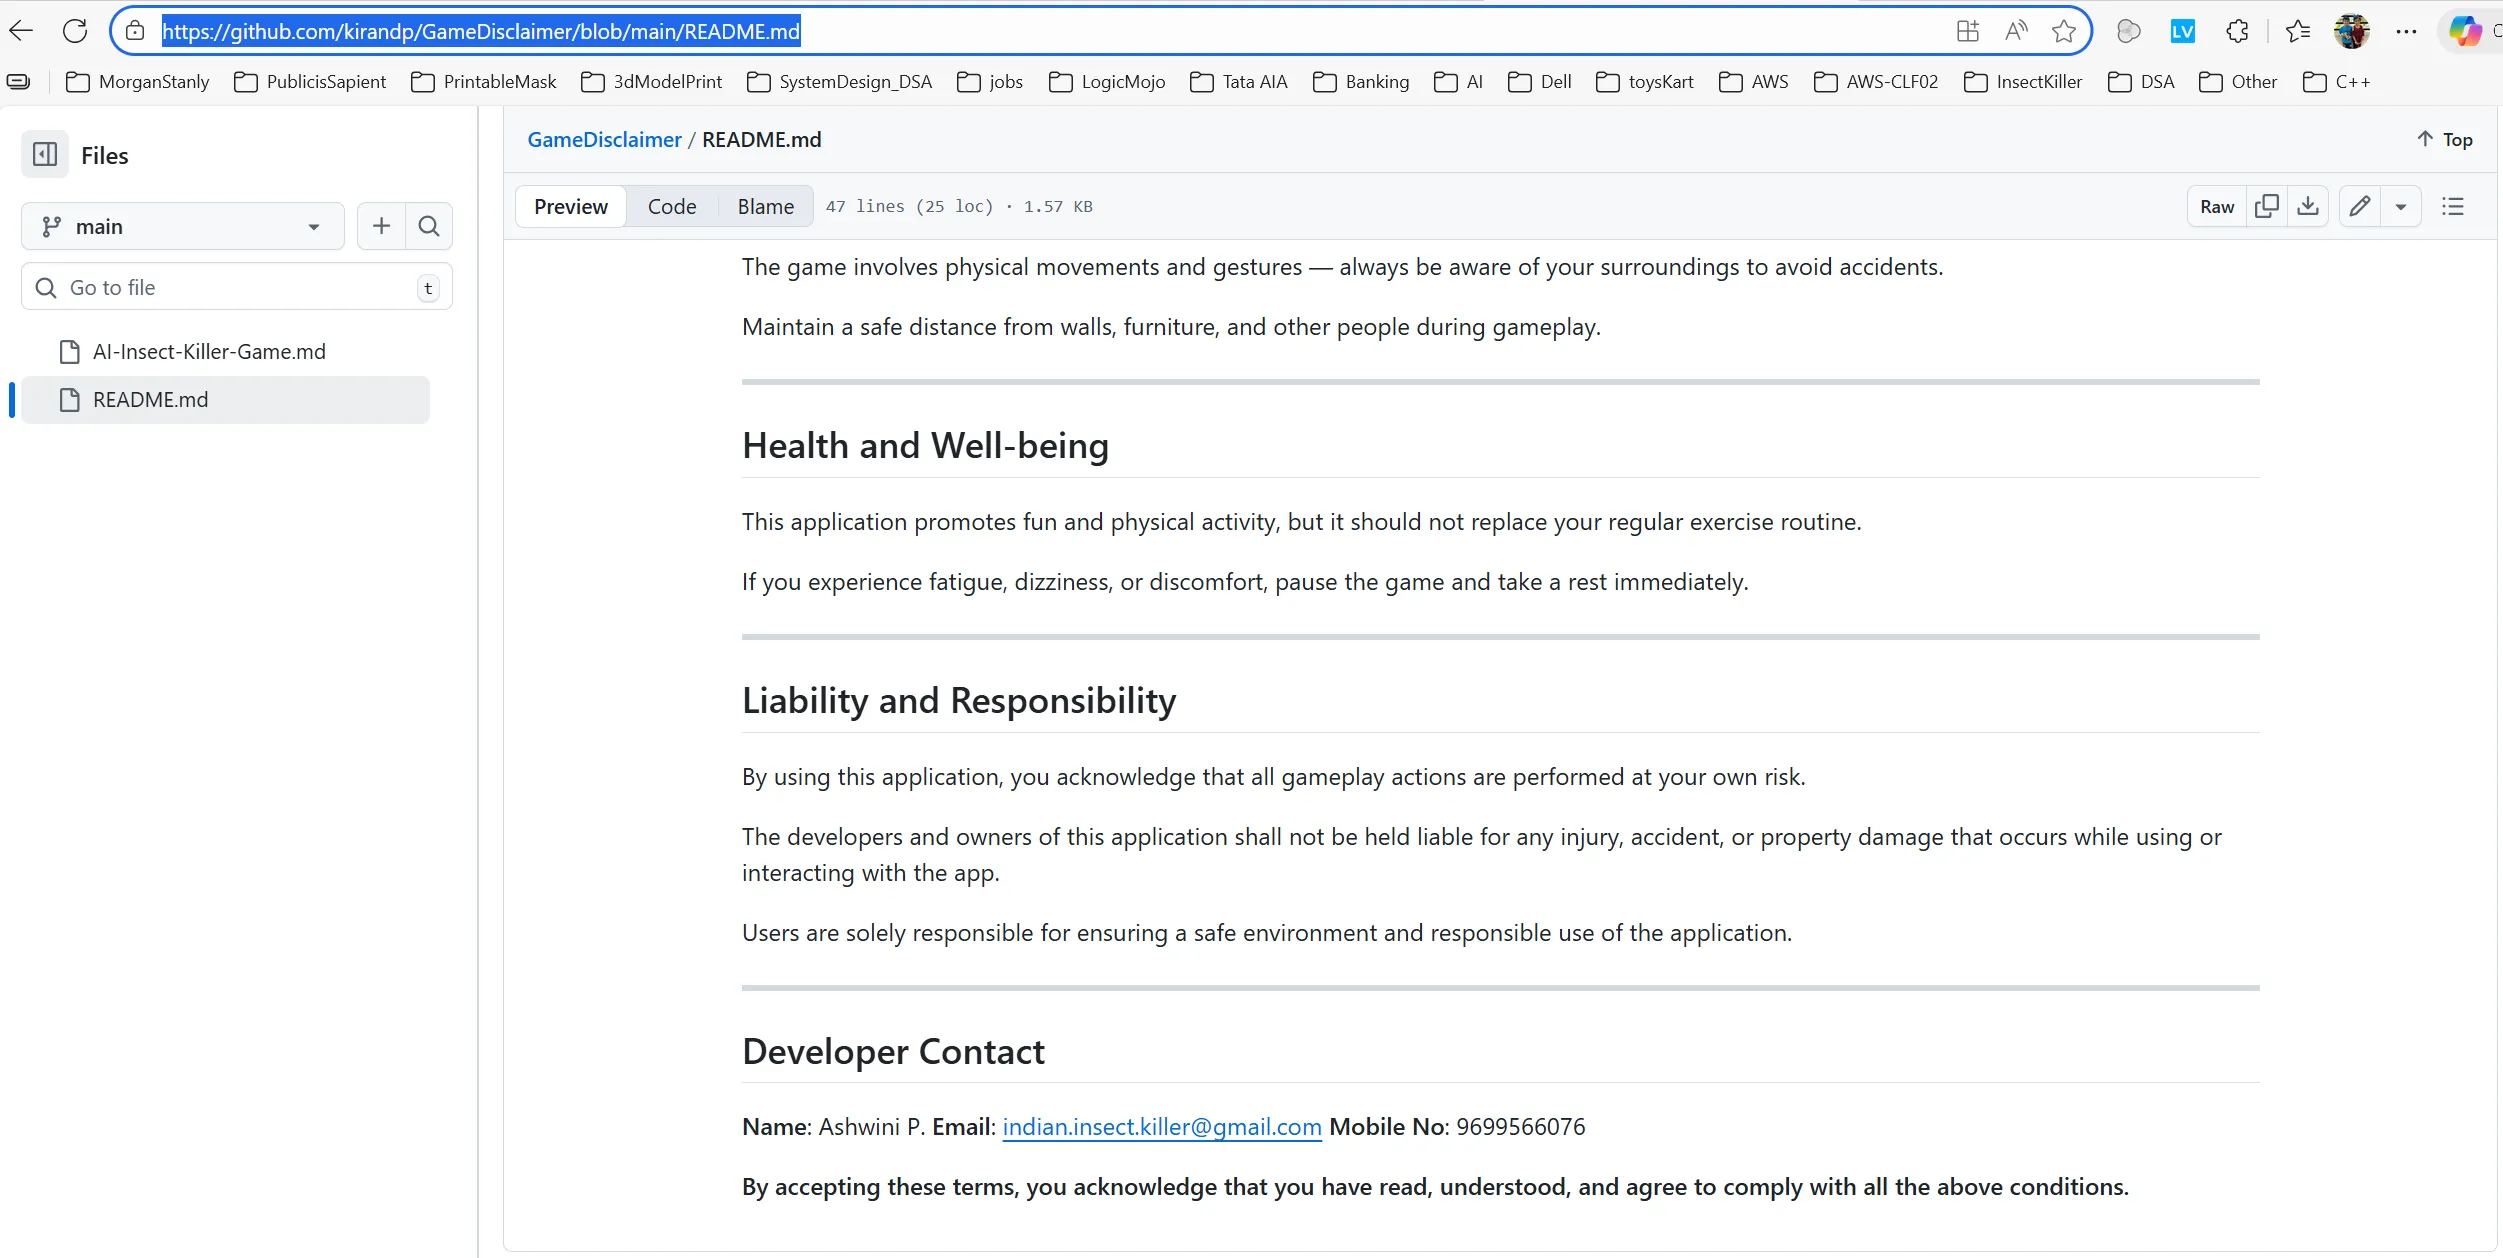Open the Extensions puzzle icon

tap(2237, 31)
